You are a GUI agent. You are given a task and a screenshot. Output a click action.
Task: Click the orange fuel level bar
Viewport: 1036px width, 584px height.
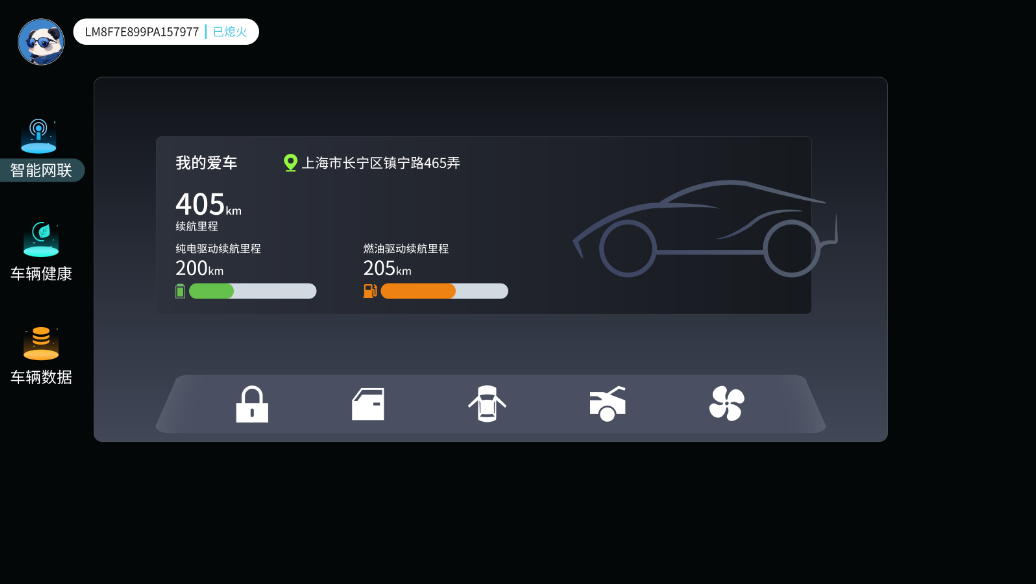click(444, 291)
